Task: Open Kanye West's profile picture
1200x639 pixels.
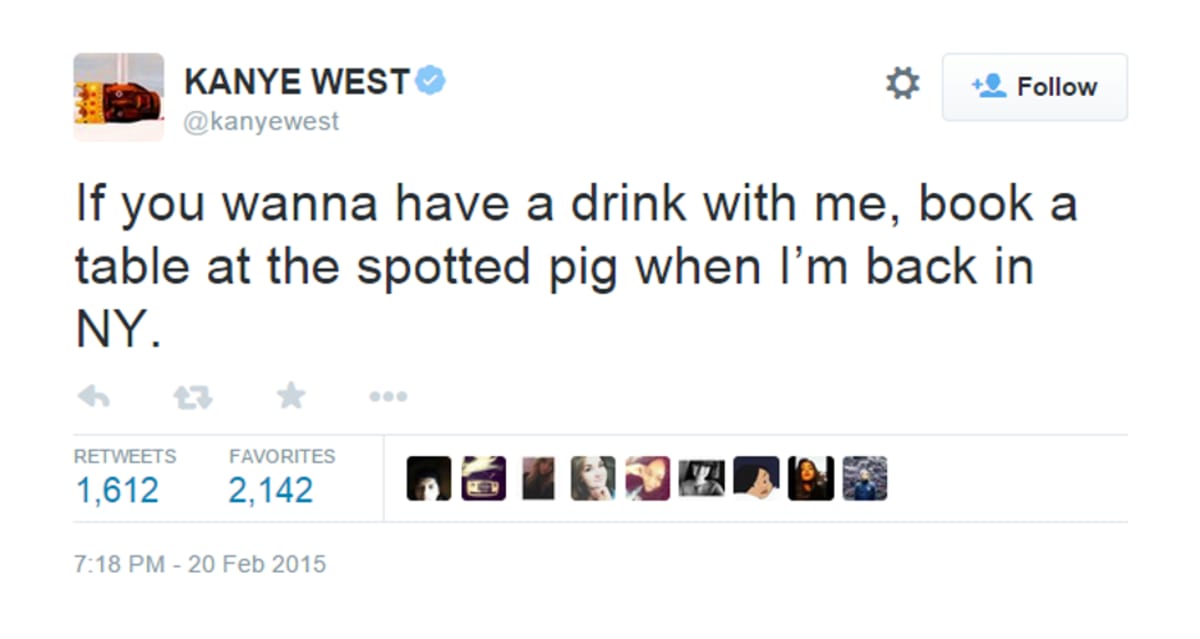Action: click(118, 97)
